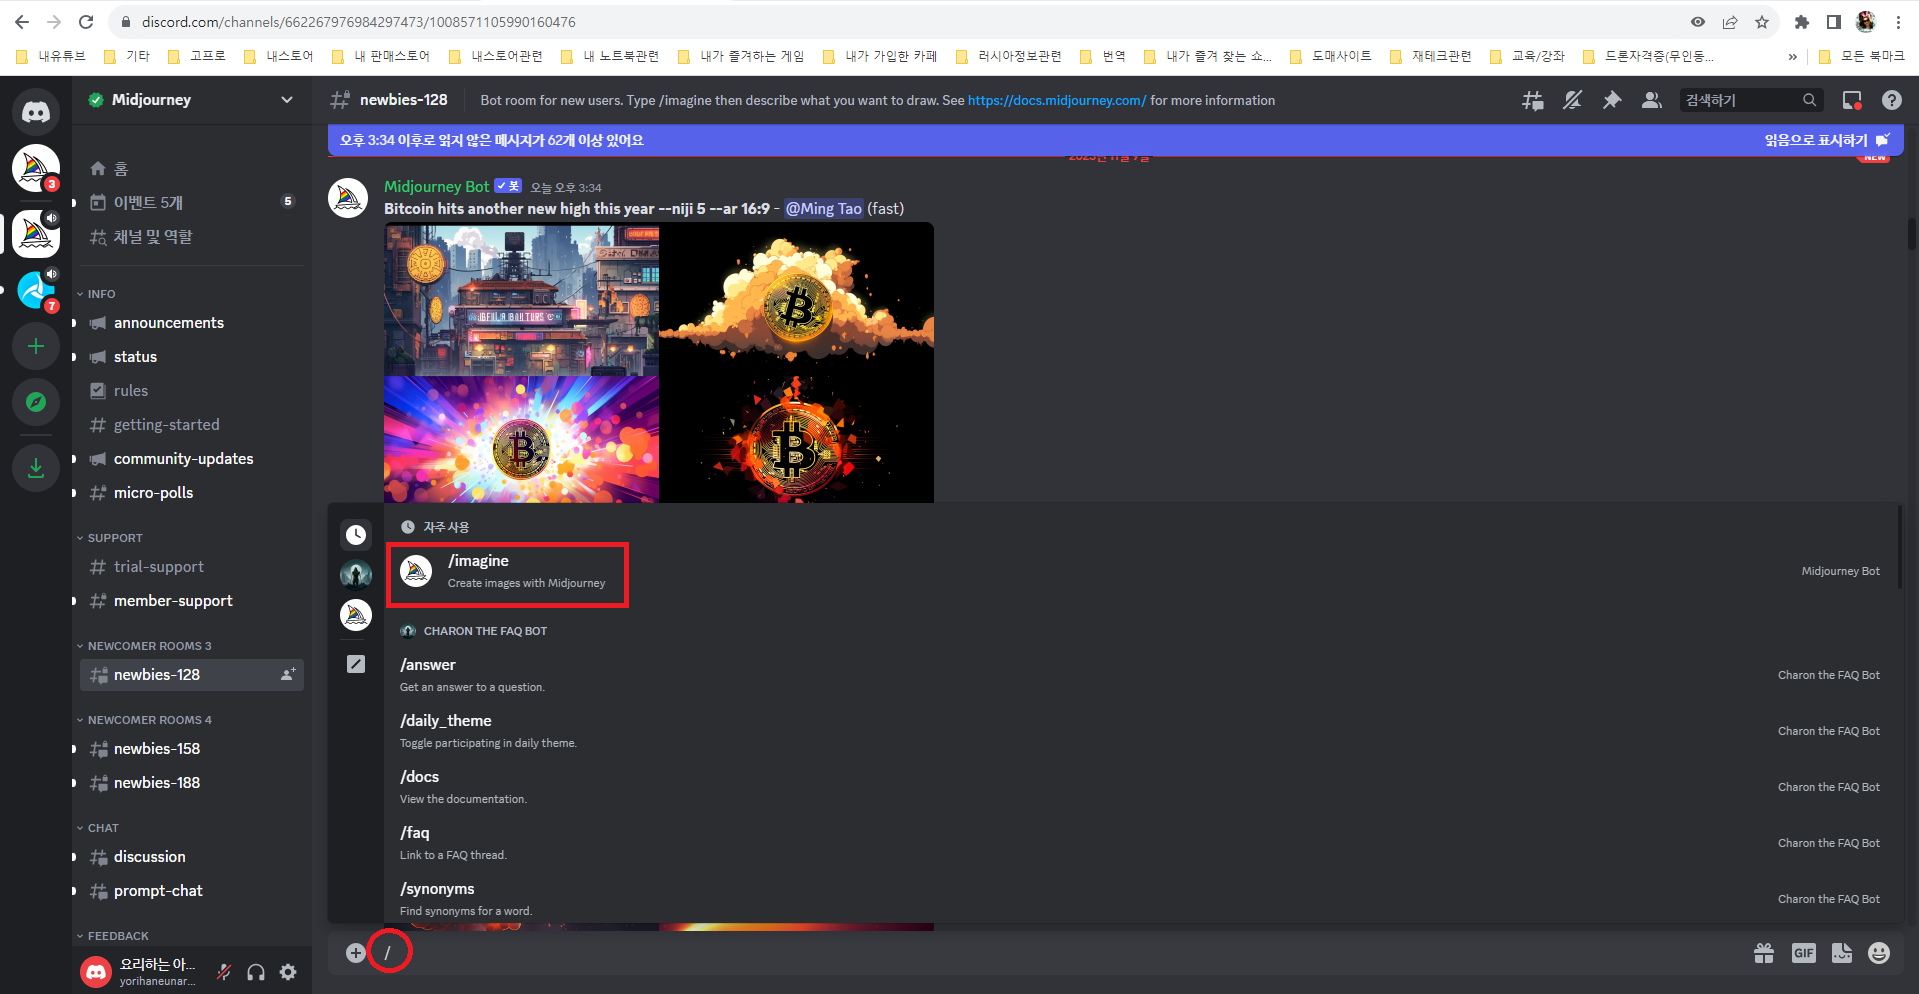Viewport: 1919px width, 994px height.
Task: Open Chrome extensions puzzle icon
Action: (x=1802, y=22)
